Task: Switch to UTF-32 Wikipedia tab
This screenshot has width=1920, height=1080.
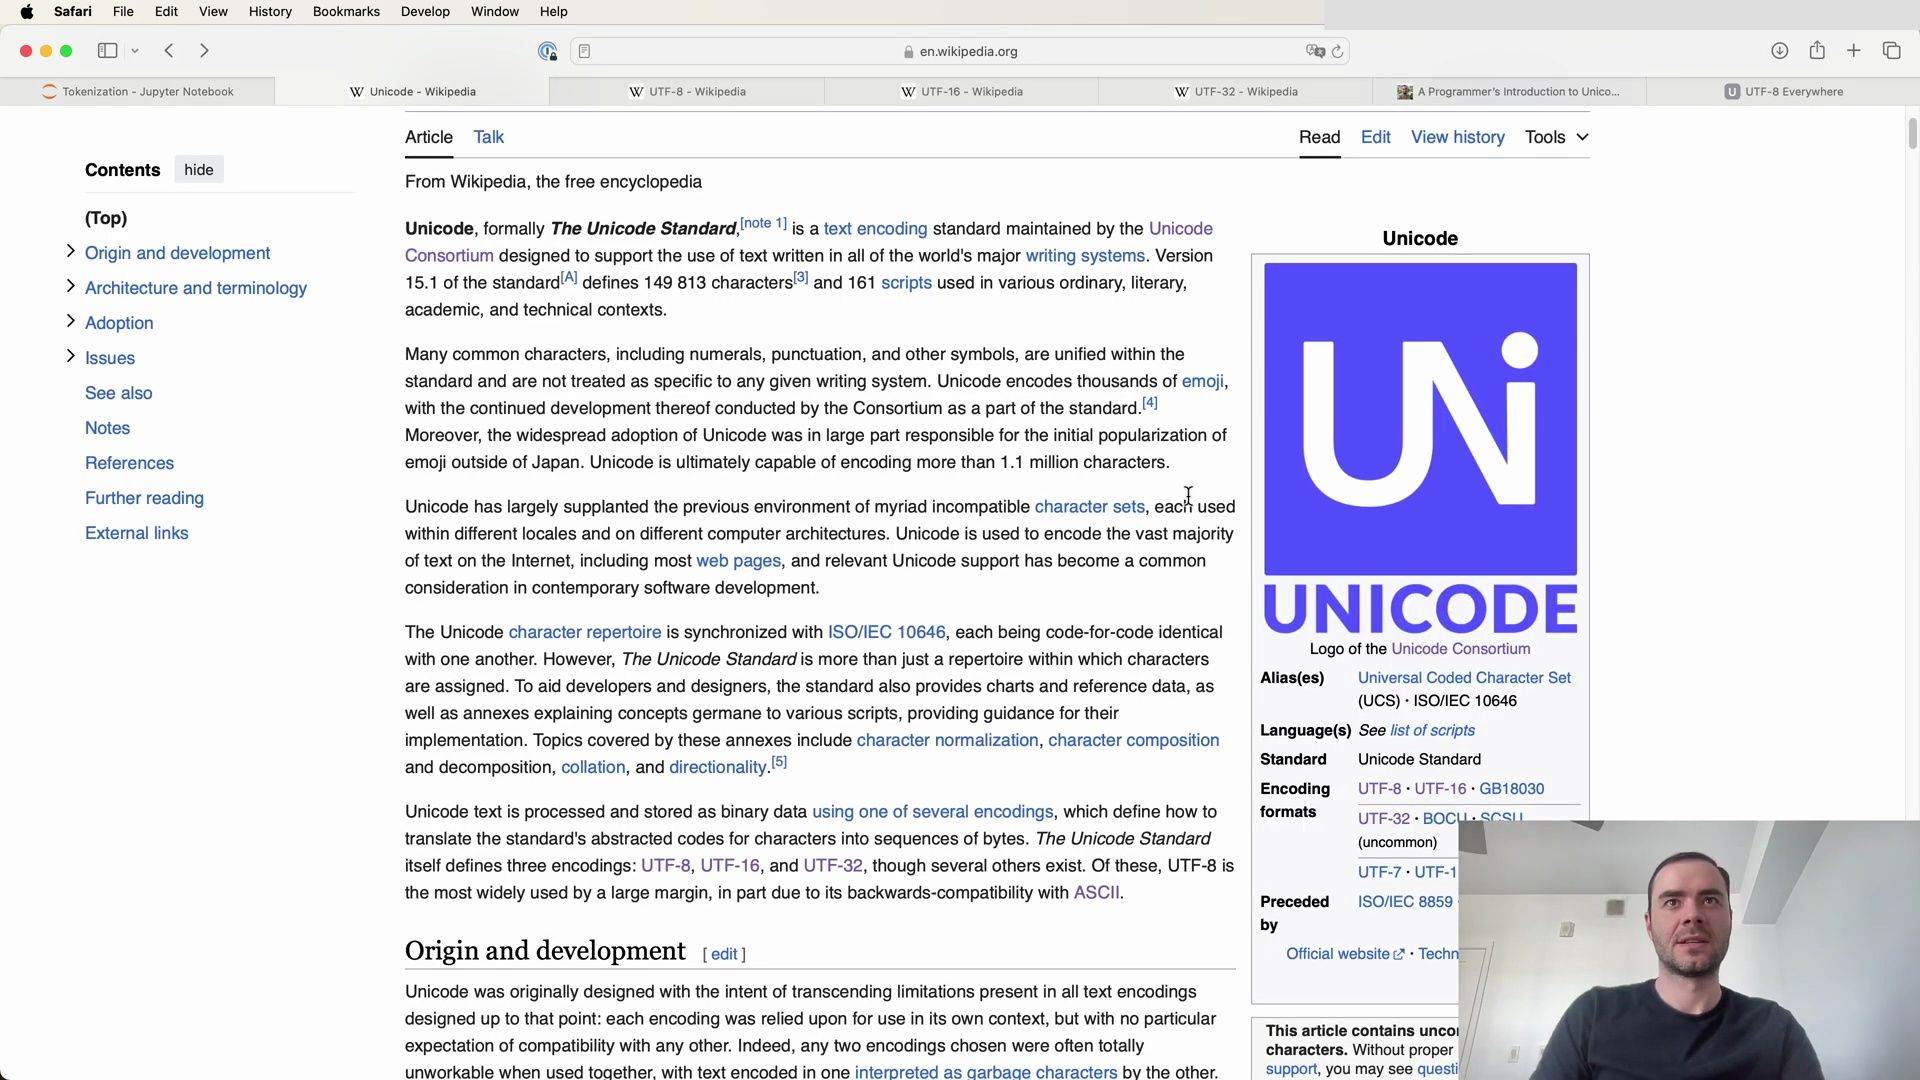Action: click(1235, 91)
